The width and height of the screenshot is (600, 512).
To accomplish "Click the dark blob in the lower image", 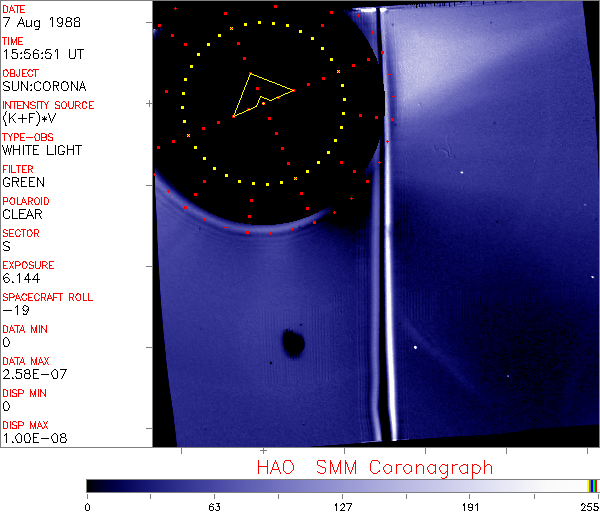I will coord(293,343).
